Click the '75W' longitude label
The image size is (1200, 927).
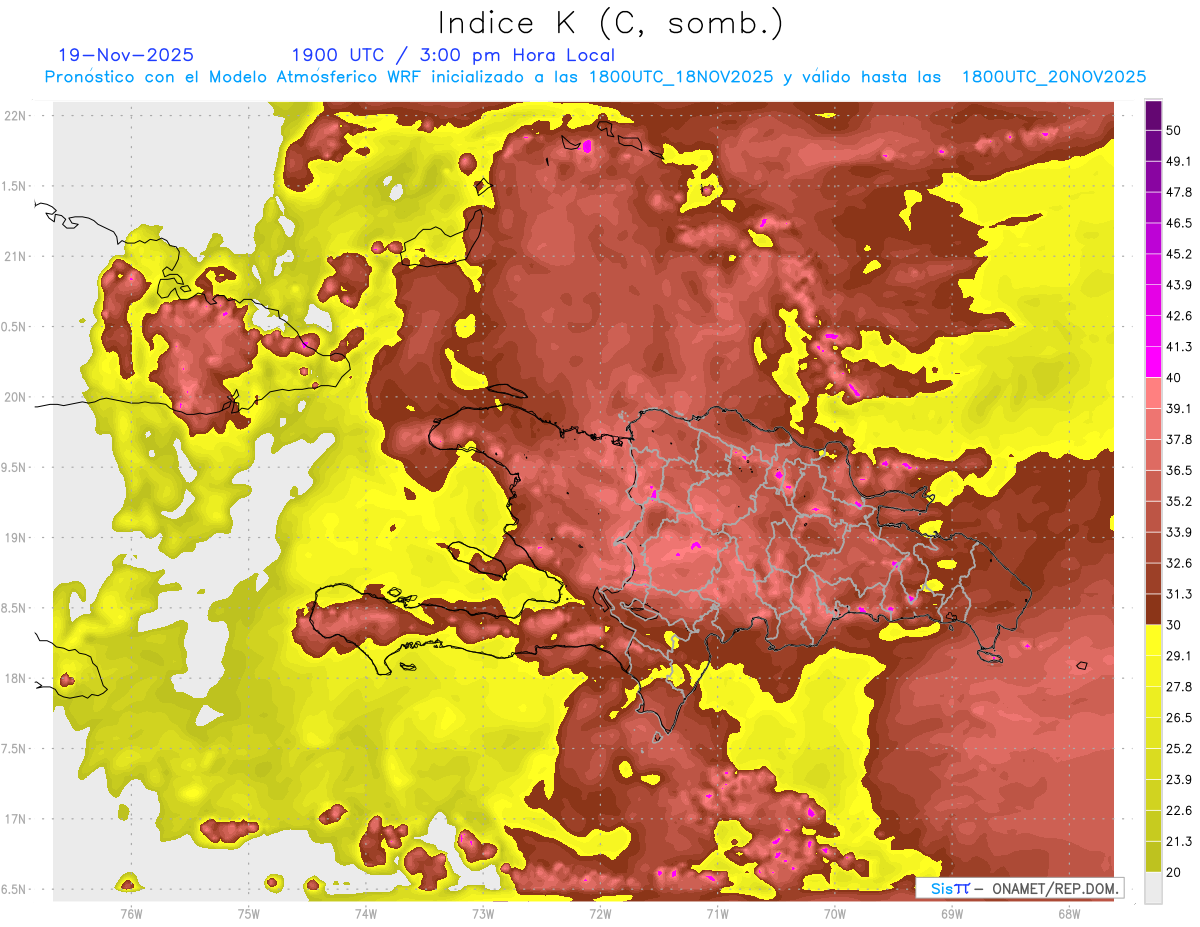pyautogui.click(x=248, y=913)
